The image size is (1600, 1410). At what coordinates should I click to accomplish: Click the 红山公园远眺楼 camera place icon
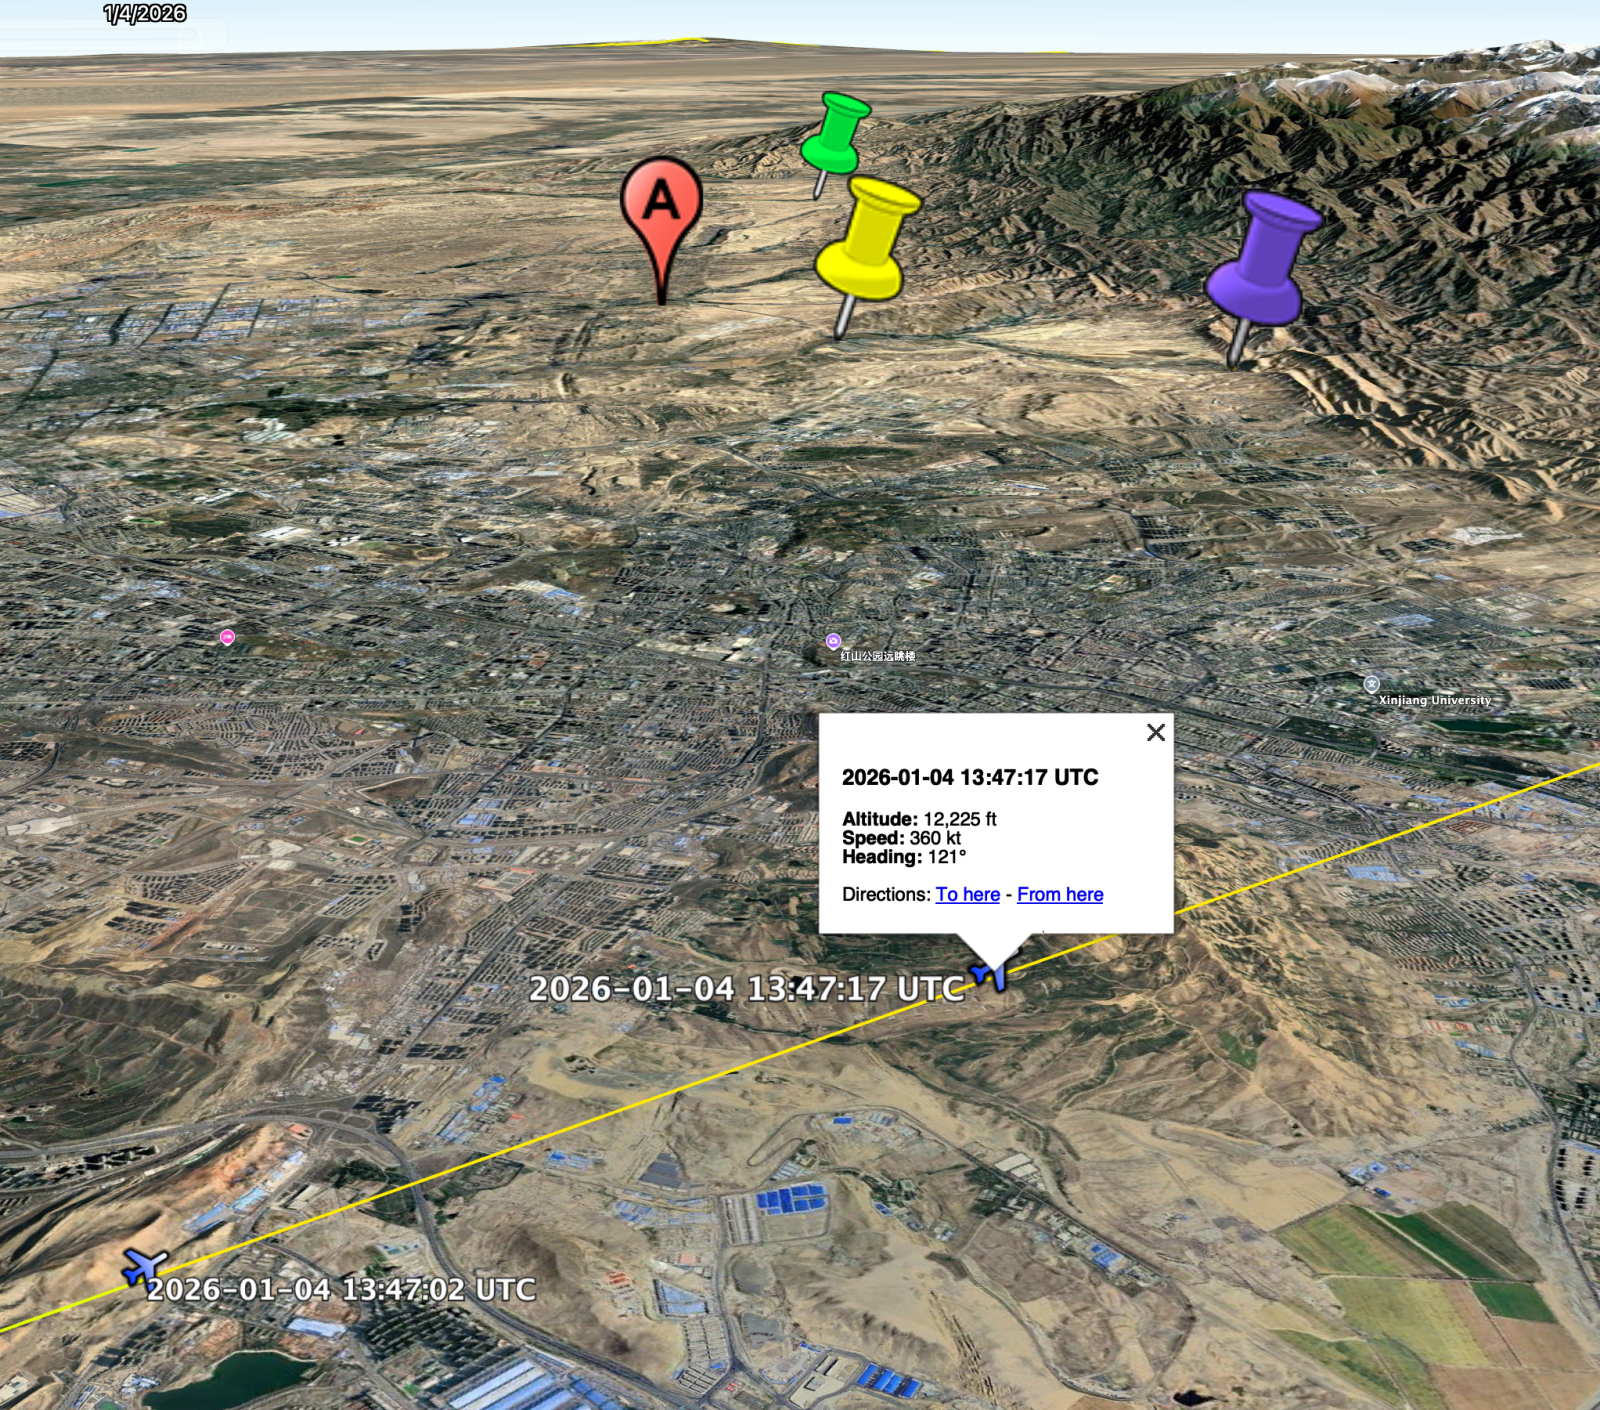833,641
